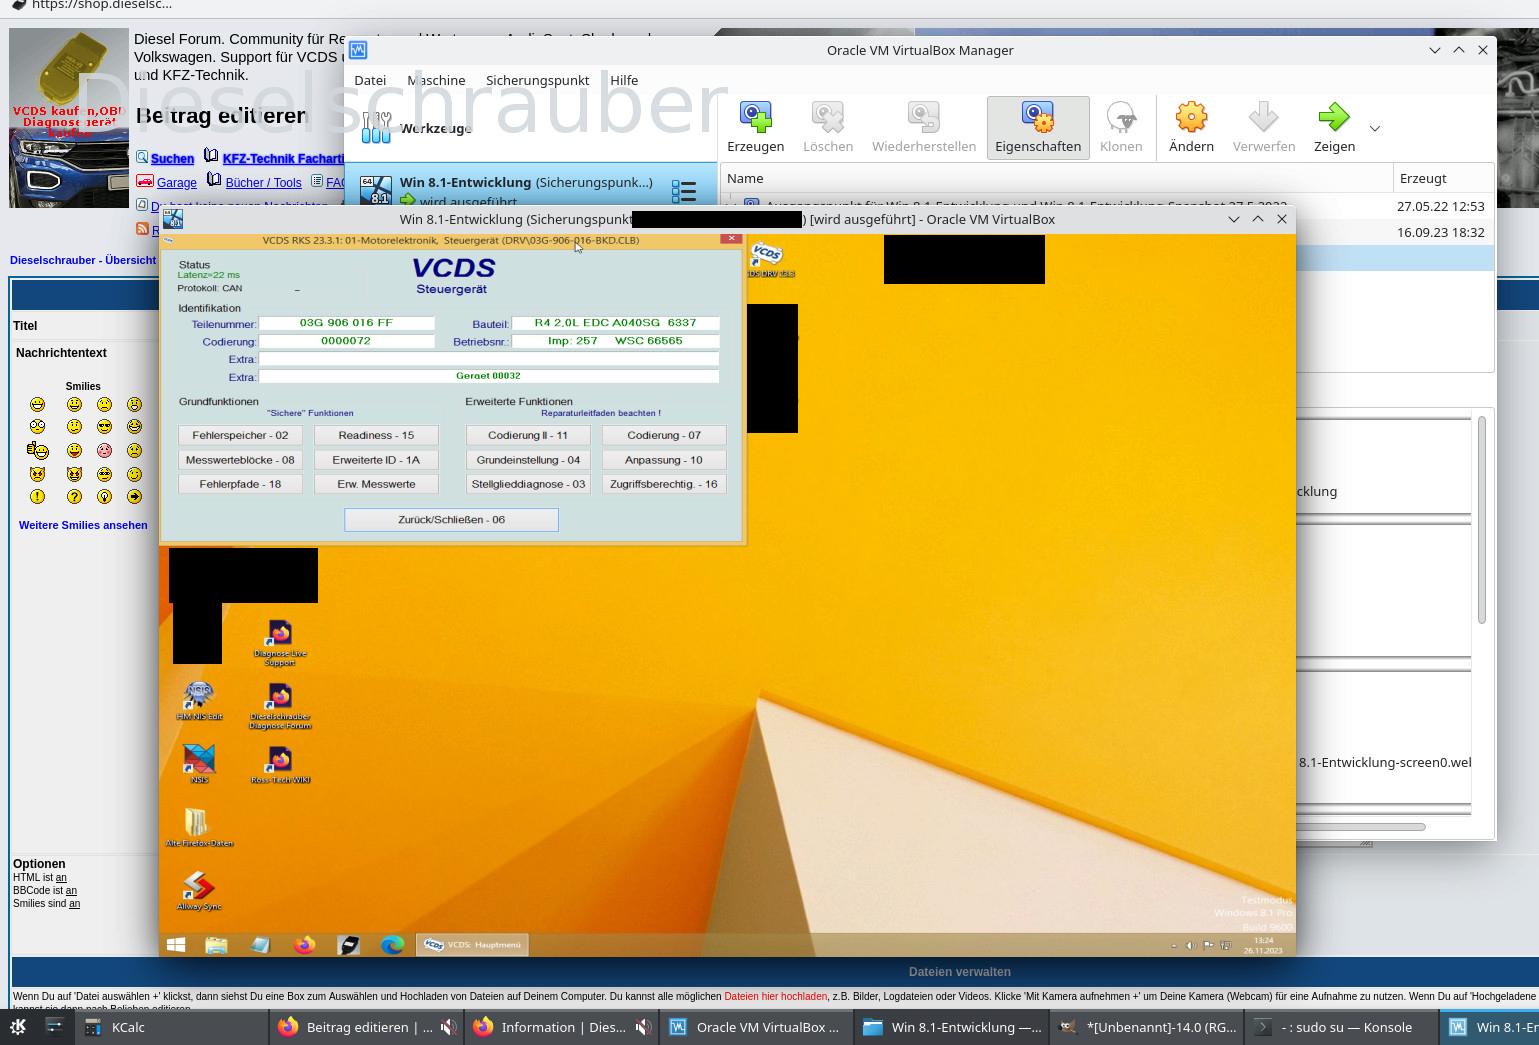Insert the exclamation mark smiley
Screen dimensions: 1539x1045
coord(37,497)
